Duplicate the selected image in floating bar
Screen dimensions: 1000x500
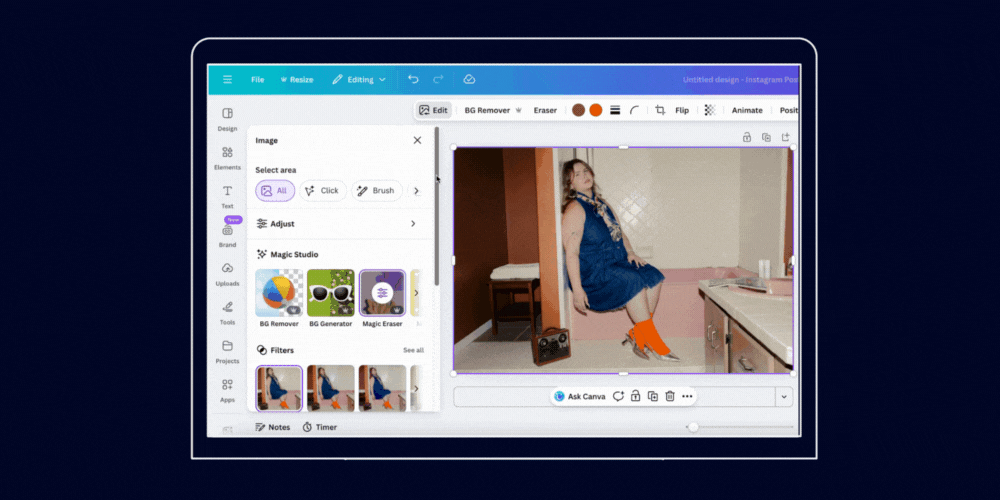point(652,396)
